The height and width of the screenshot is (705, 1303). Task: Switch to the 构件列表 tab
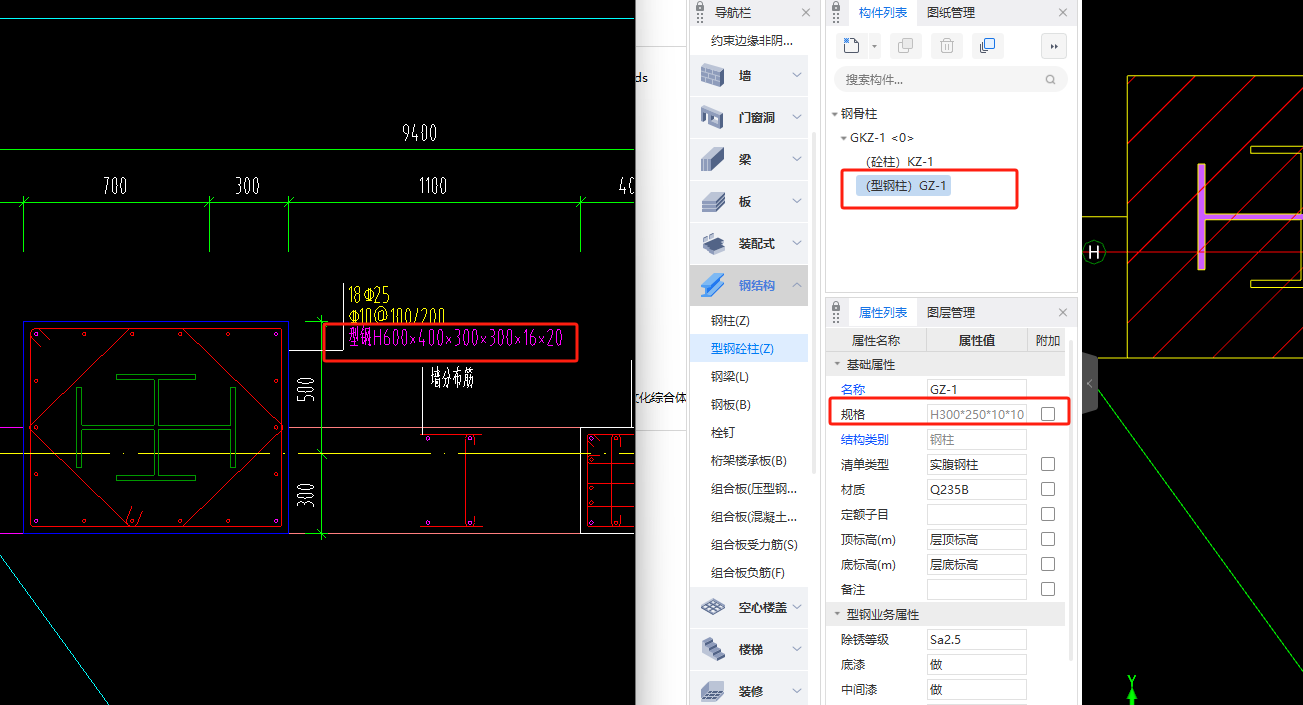[883, 12]
